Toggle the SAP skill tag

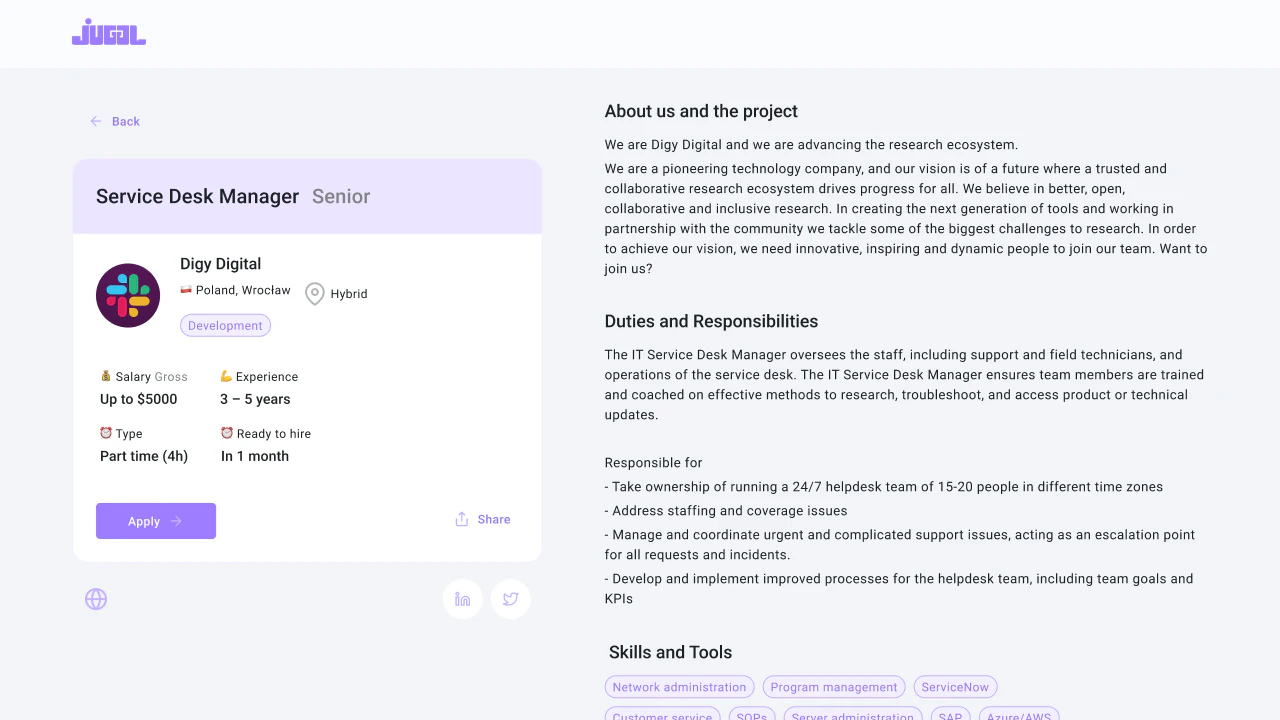click(x=950, y=714)
